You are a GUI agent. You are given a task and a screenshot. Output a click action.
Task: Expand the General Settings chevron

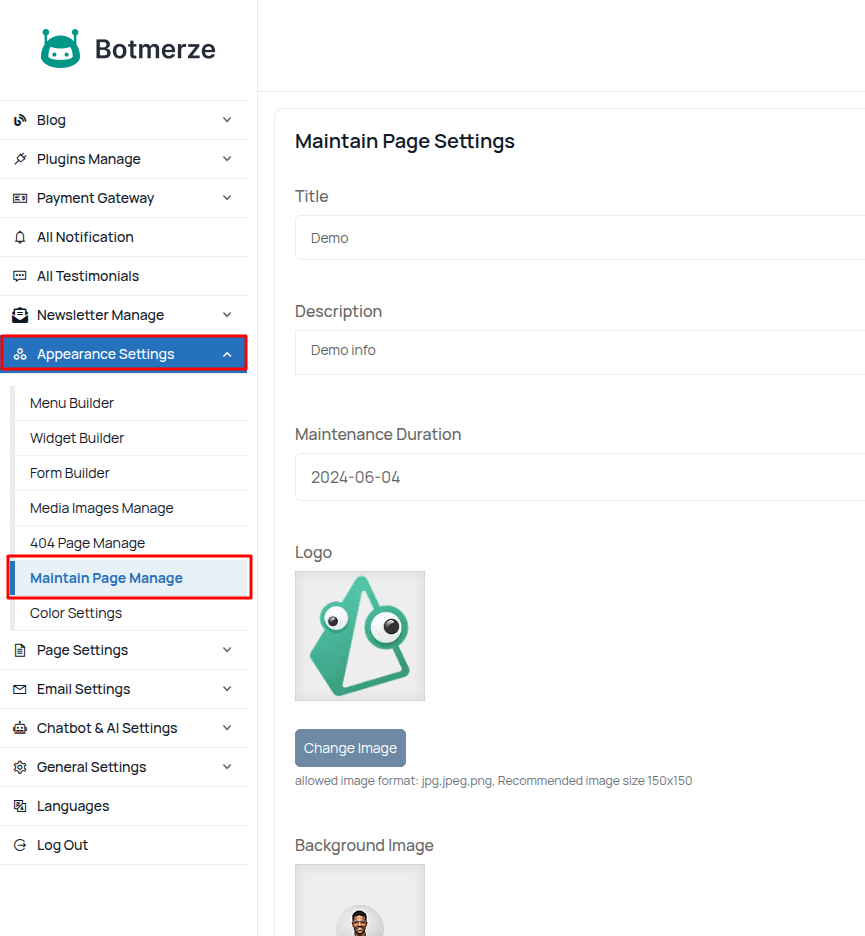click(x=227, y=767)
